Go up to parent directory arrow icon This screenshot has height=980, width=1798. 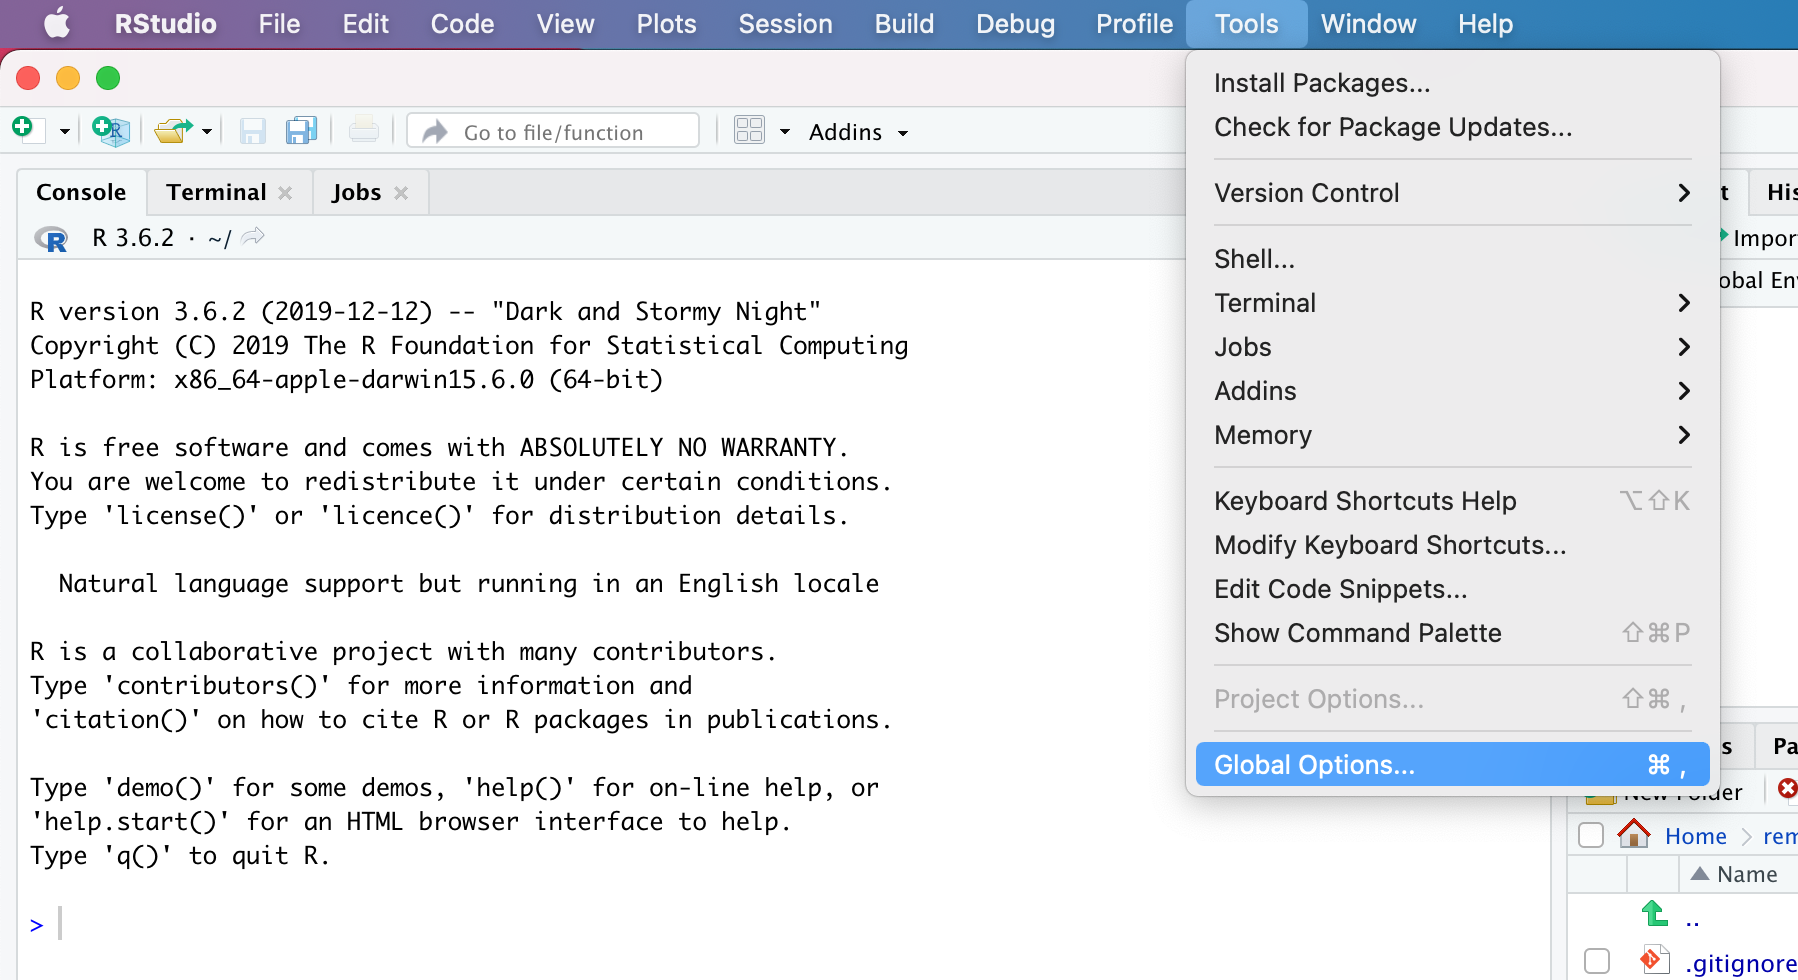tap(1654, 913)
